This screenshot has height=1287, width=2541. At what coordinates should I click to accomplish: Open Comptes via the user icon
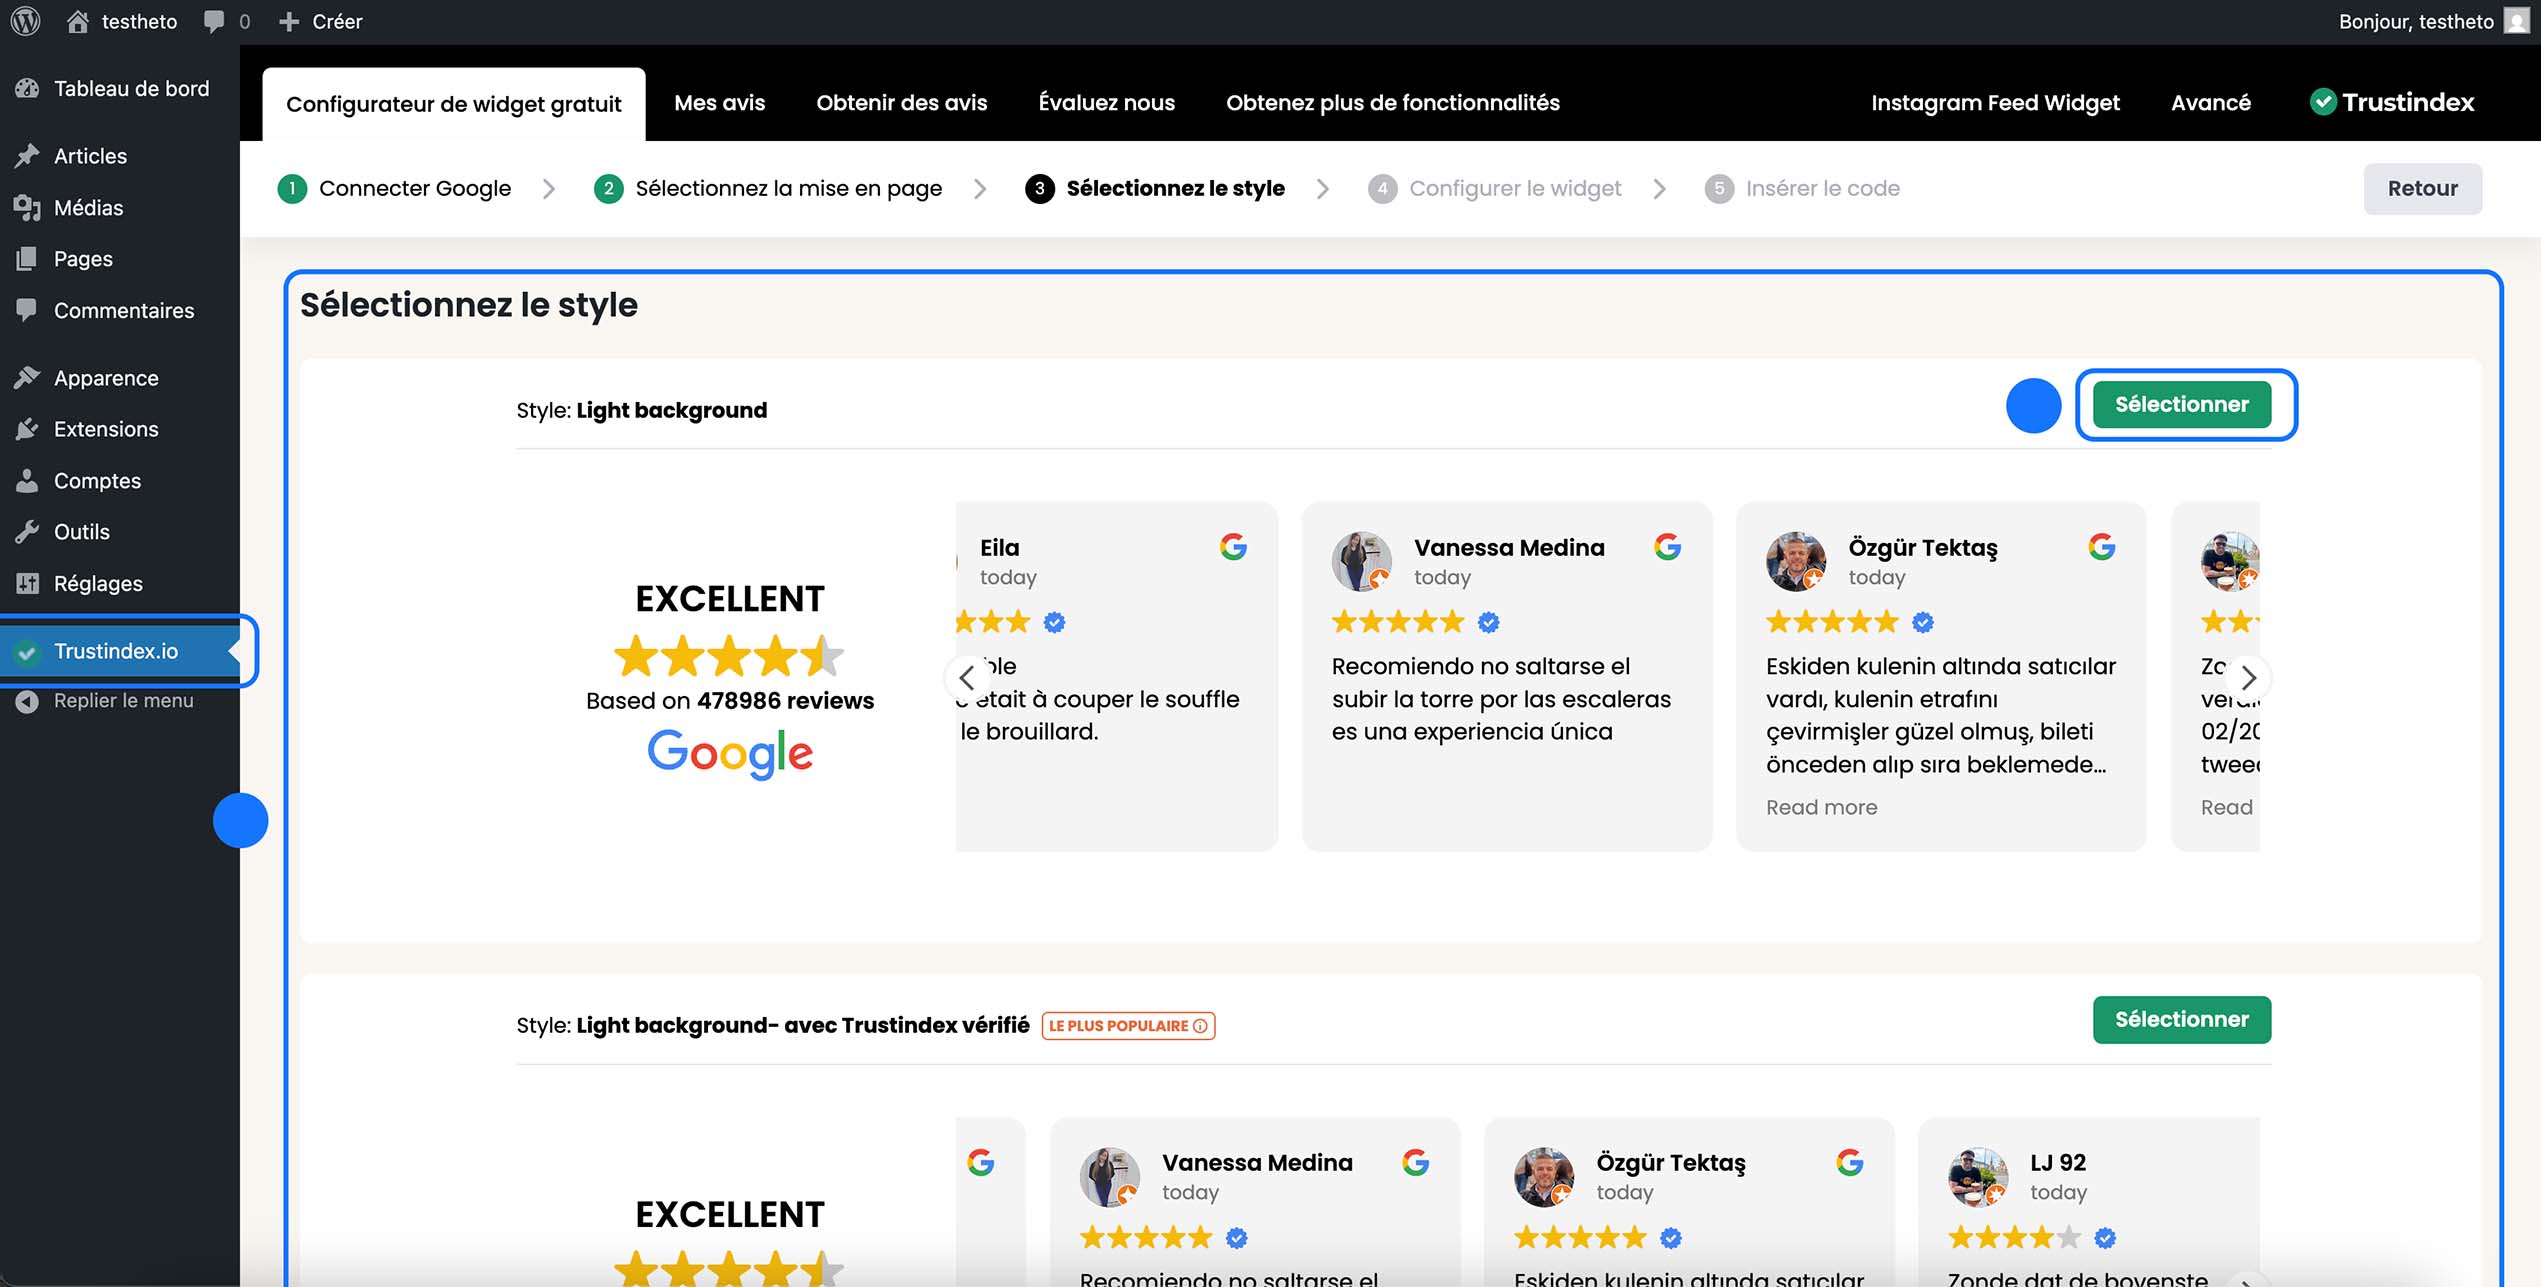(28, 480)
